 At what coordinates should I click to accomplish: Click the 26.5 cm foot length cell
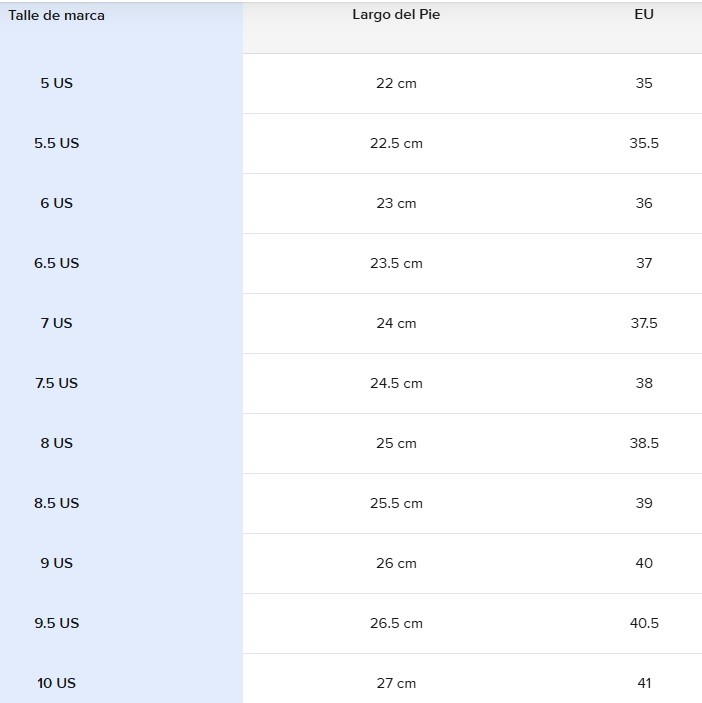click(396, 623)
